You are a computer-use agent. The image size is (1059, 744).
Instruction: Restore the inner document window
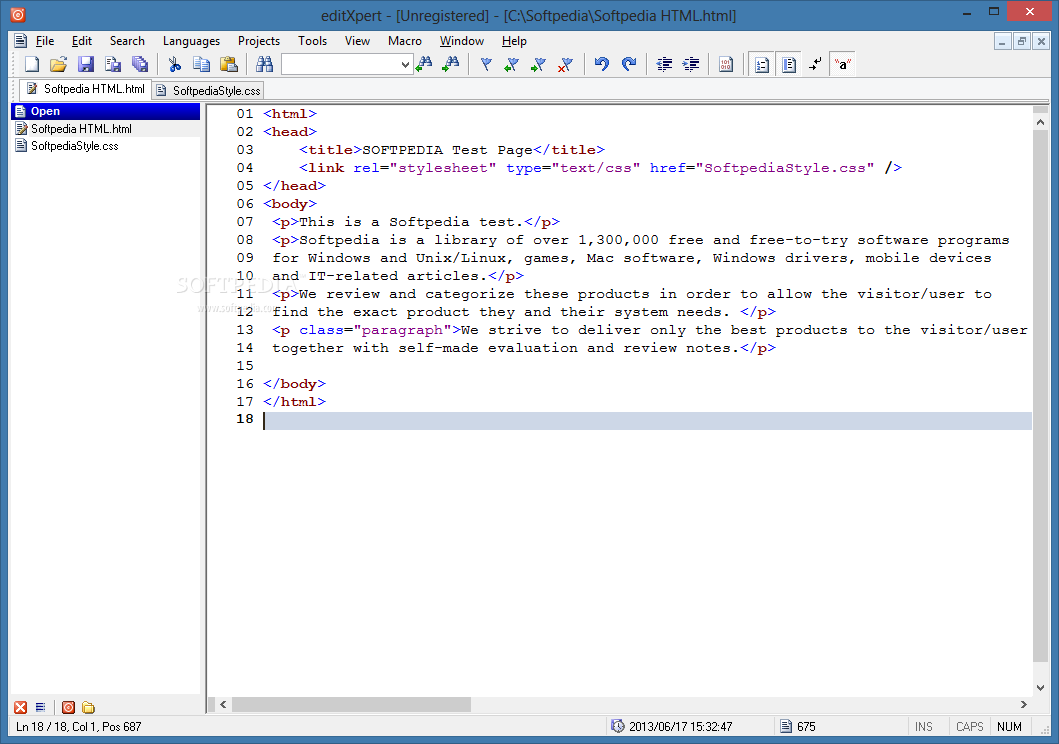[x=1022, y=42]
